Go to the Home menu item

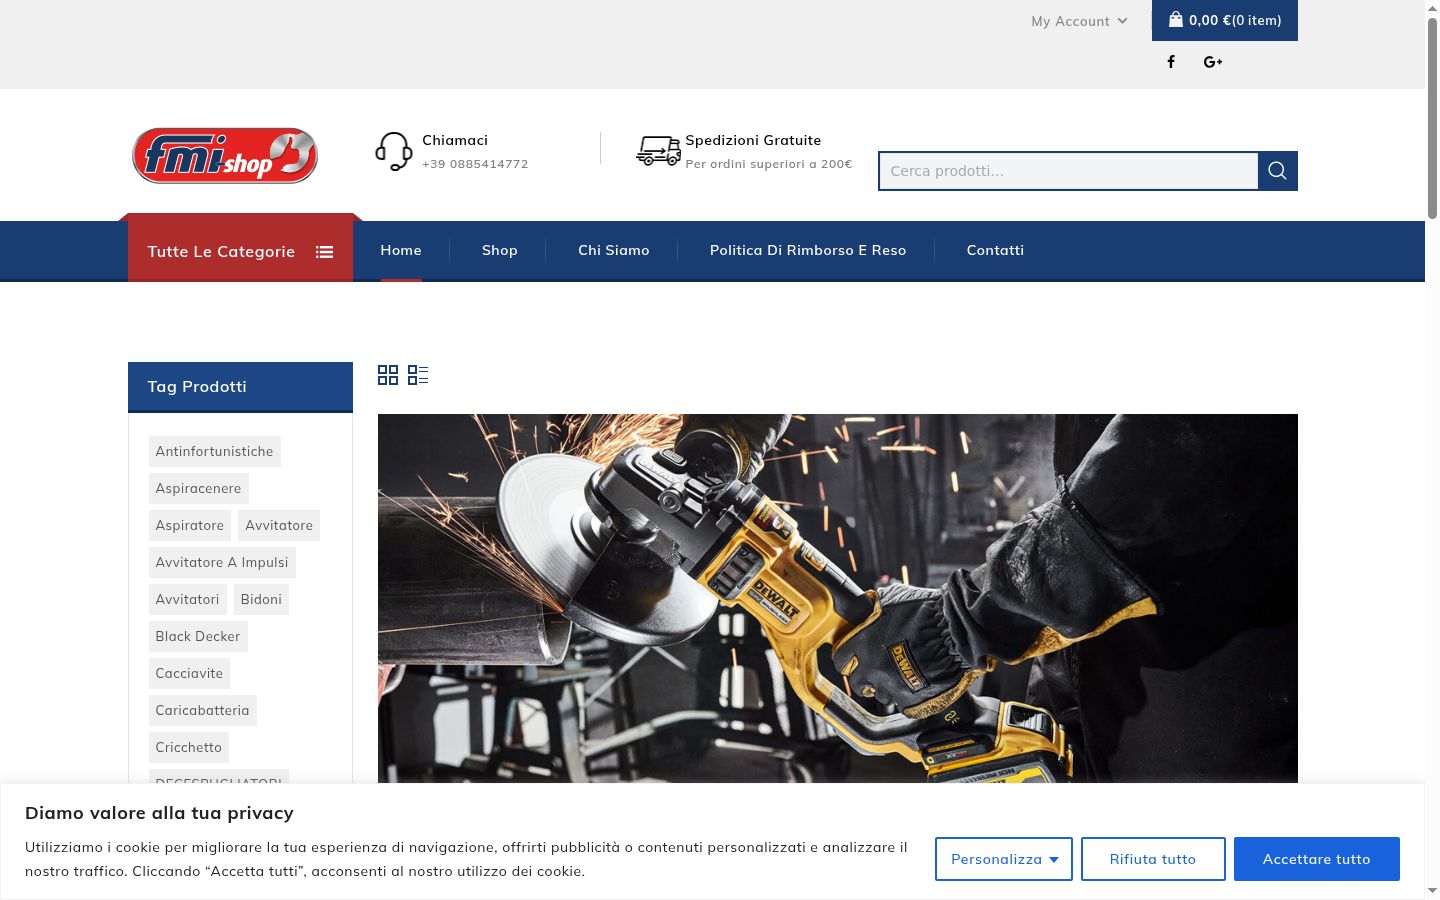401,250
